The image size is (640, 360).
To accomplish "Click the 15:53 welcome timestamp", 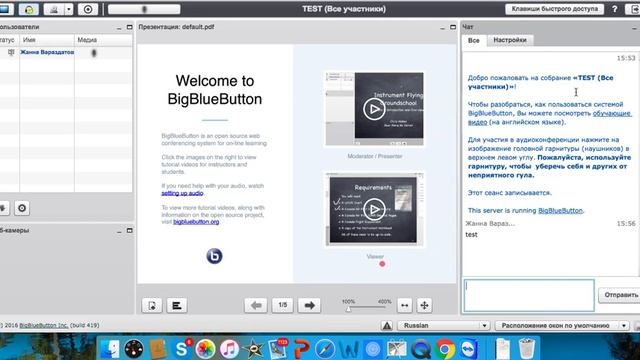I will click(626, 58).
